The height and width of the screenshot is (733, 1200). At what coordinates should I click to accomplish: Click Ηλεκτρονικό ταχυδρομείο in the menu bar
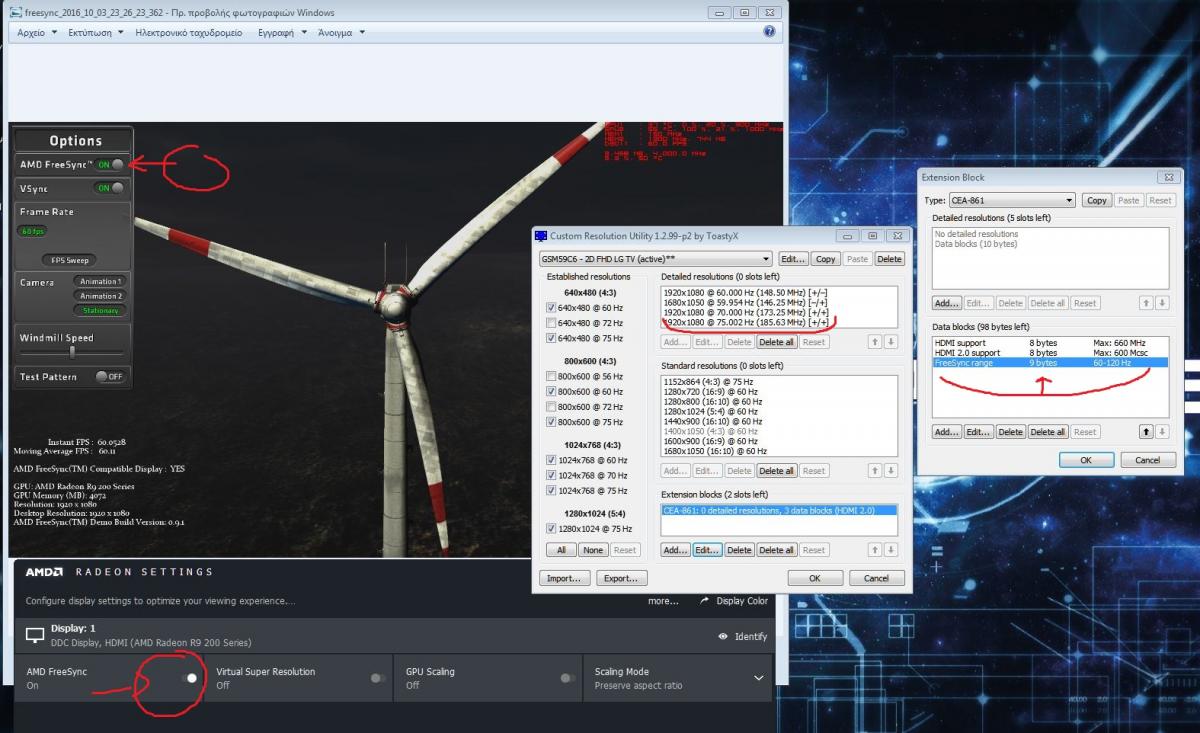[189, 32]
